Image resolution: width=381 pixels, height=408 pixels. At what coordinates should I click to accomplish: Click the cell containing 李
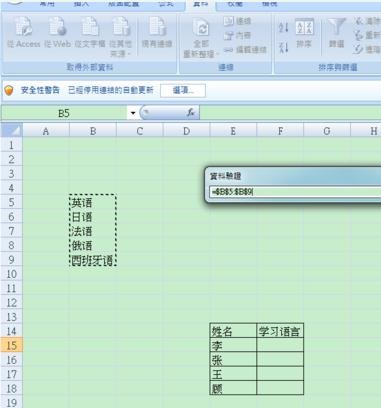tap(233, 345)
